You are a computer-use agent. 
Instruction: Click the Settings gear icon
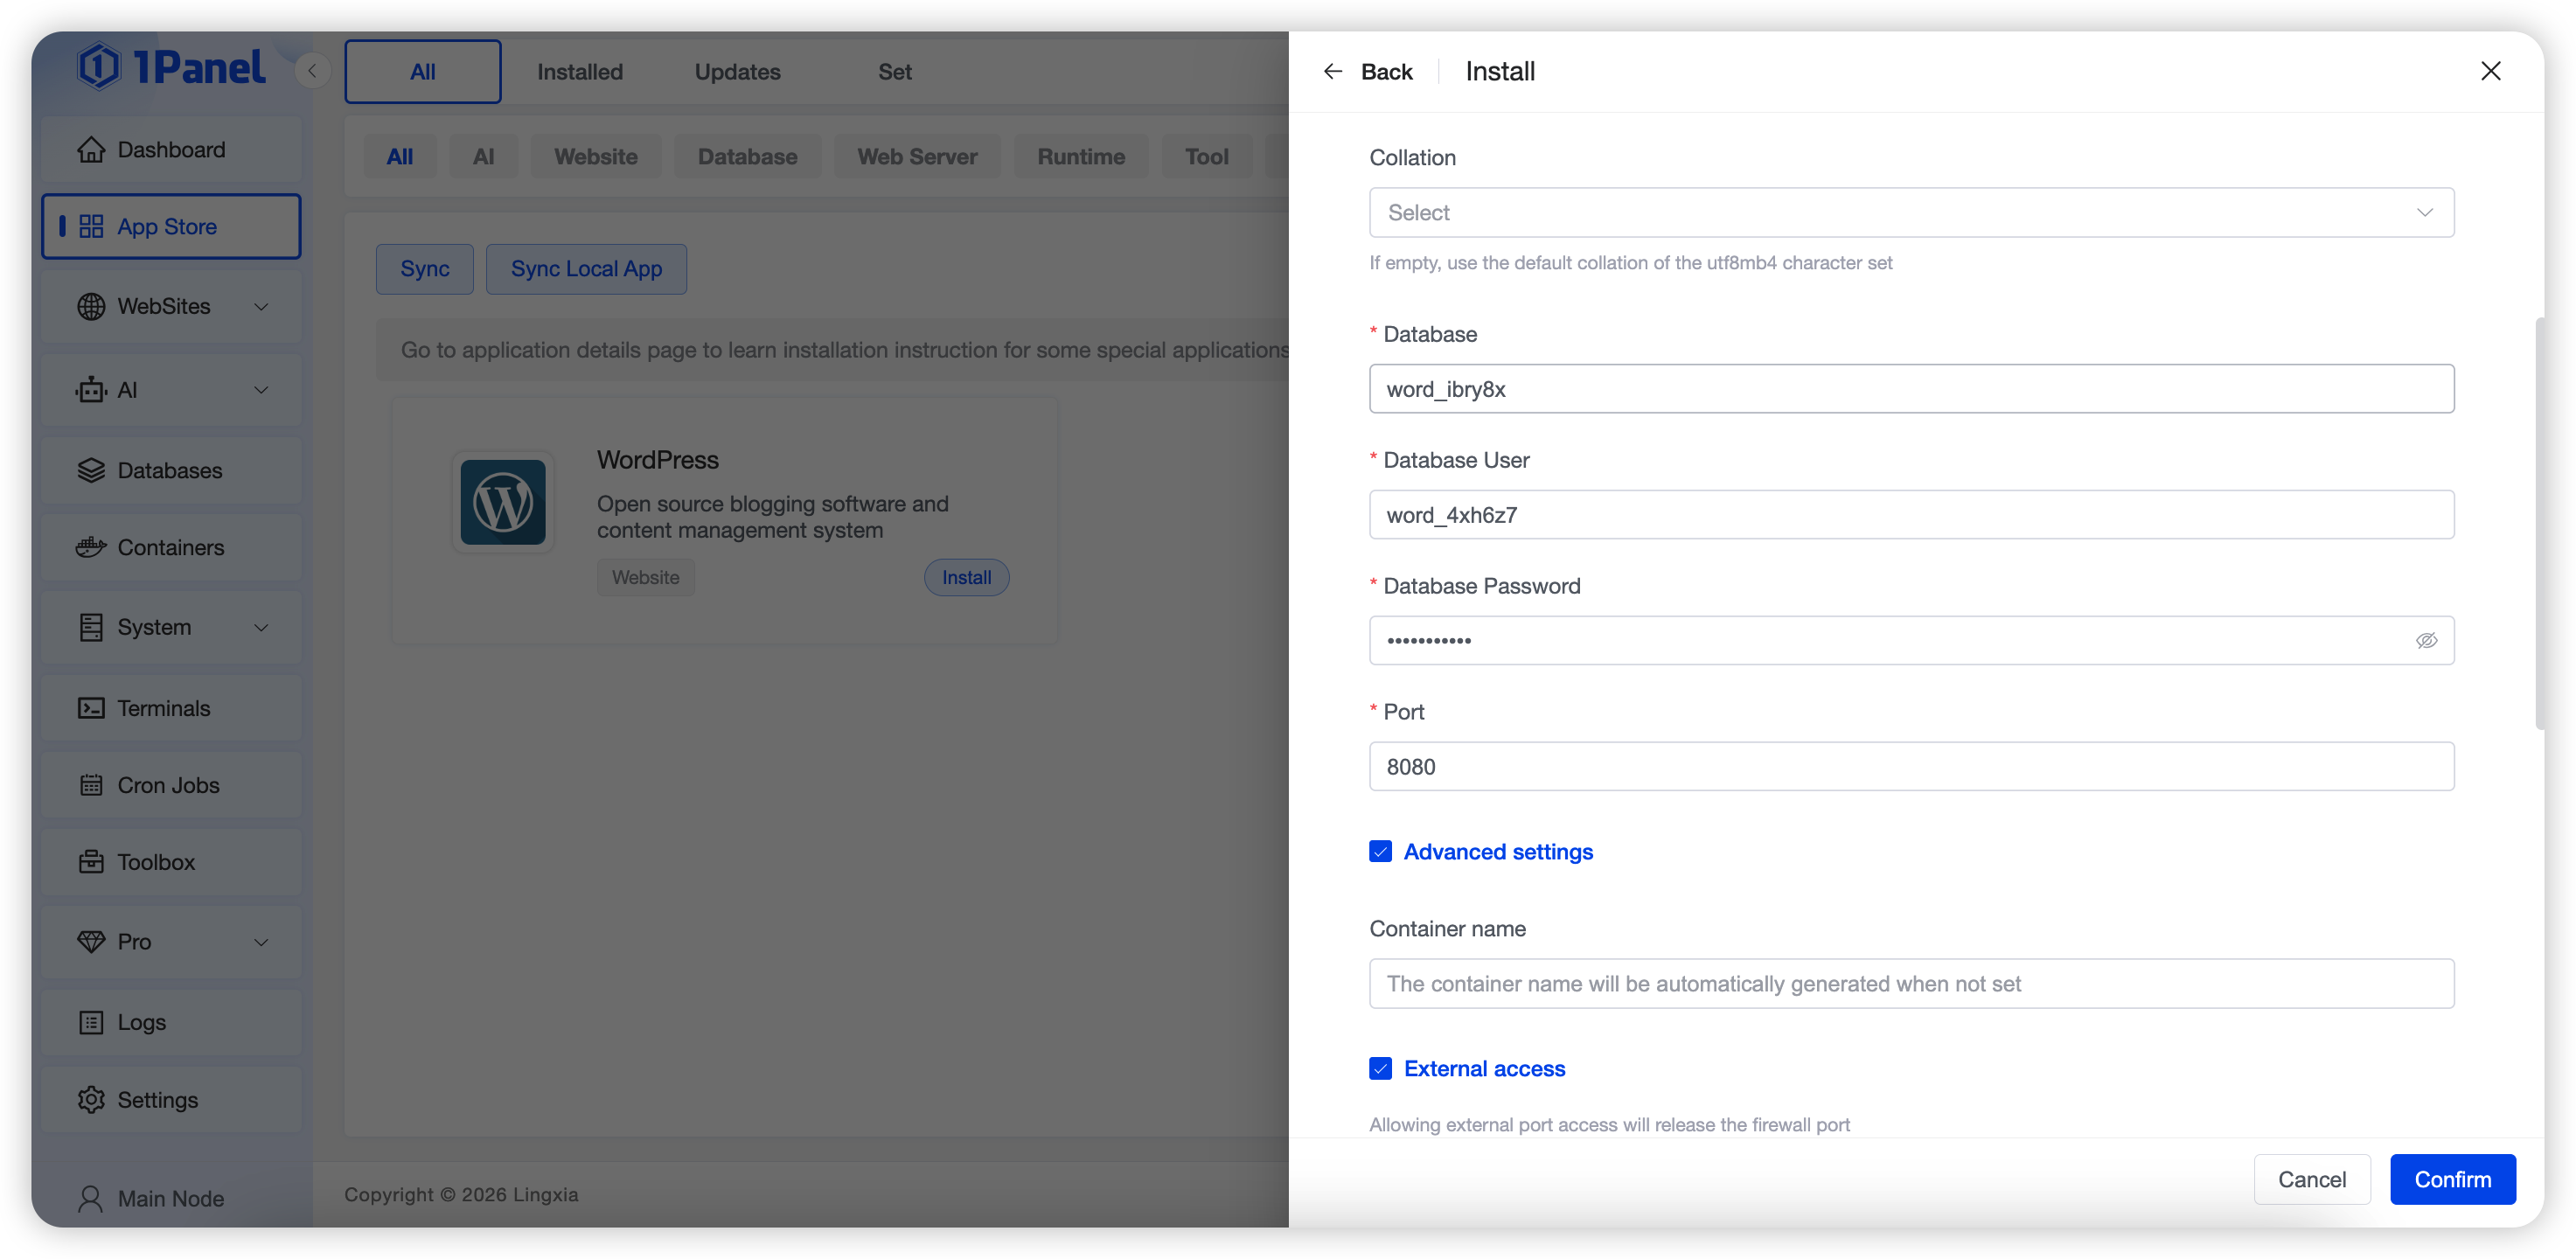pos(91,1100)
